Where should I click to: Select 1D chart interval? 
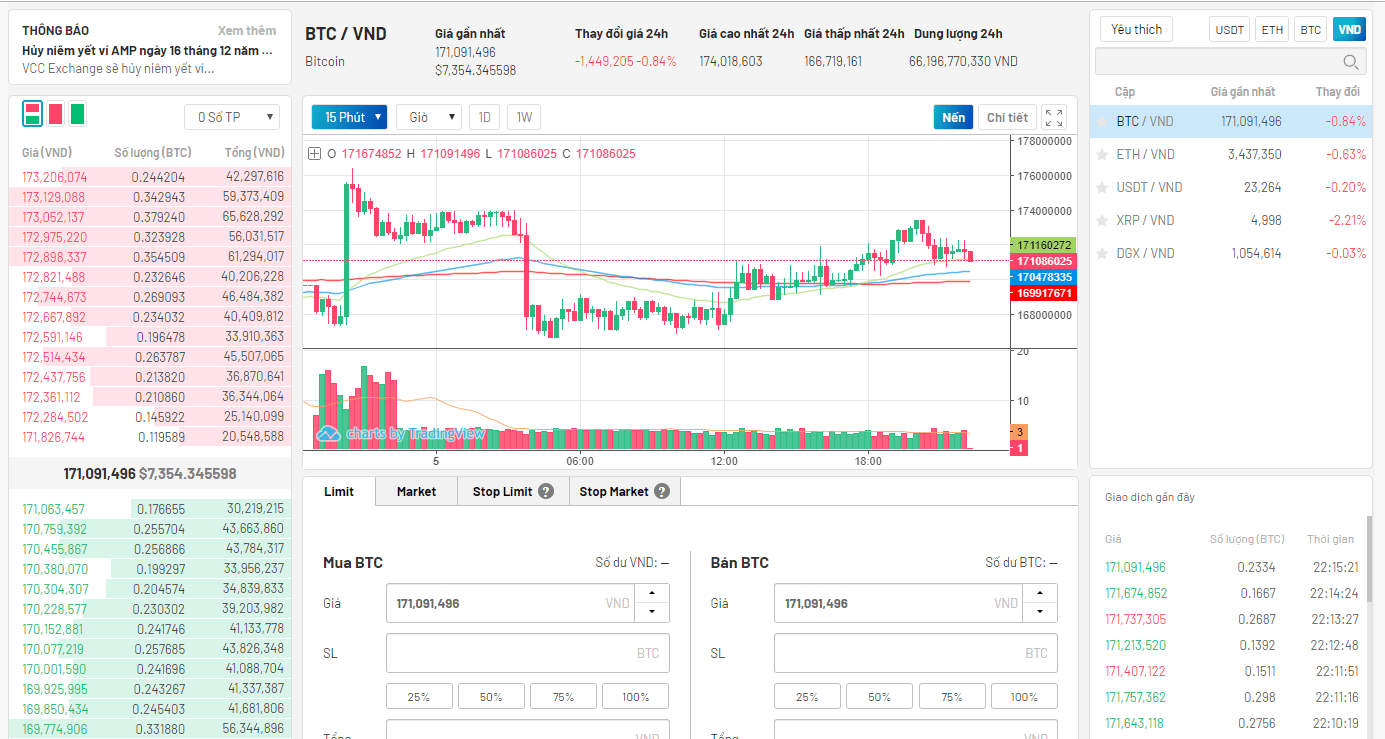coord(485,117)
